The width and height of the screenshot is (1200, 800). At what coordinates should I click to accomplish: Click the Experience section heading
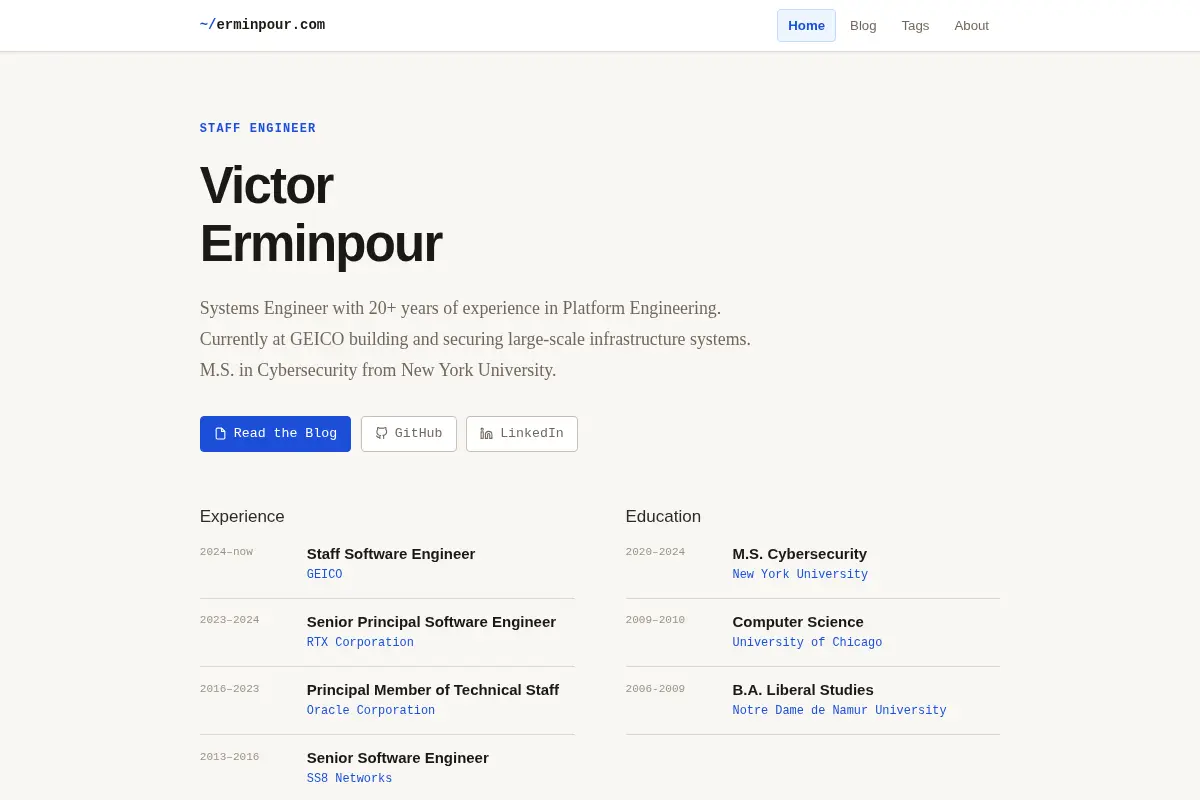pyautogui.click(x=242, y=517)
